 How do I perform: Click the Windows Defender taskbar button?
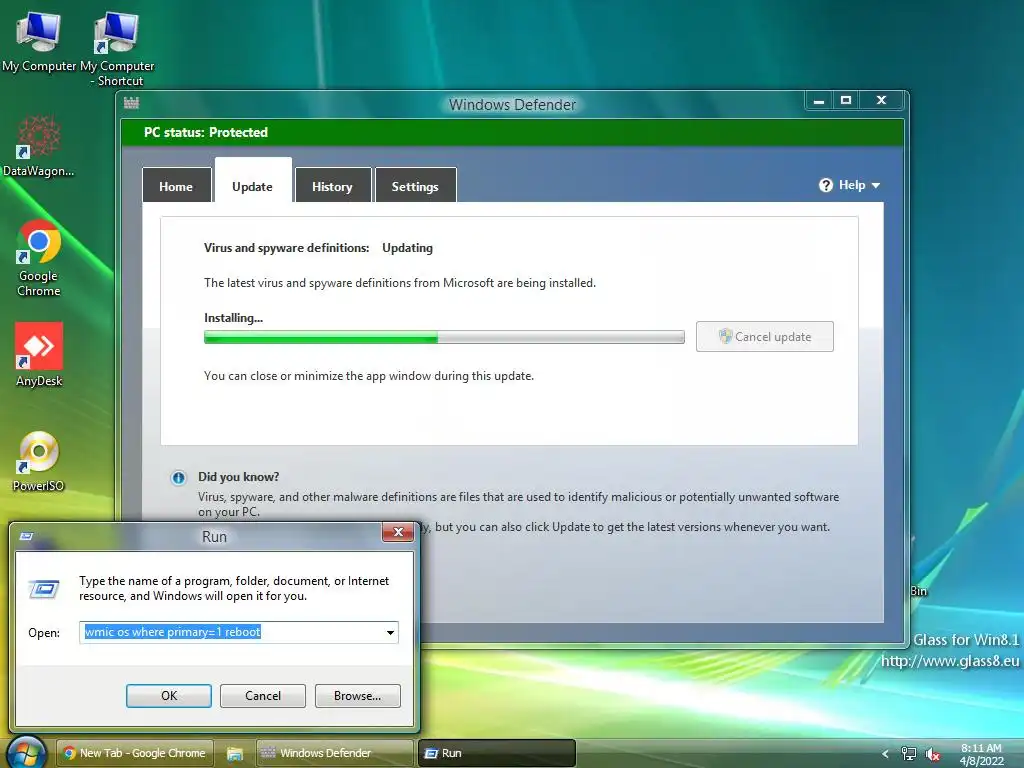click(x=334, y=753)
